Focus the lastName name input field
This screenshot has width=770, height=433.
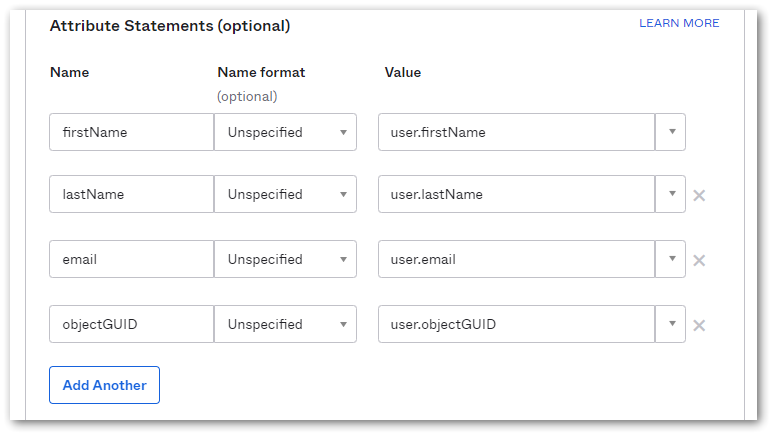131,194
